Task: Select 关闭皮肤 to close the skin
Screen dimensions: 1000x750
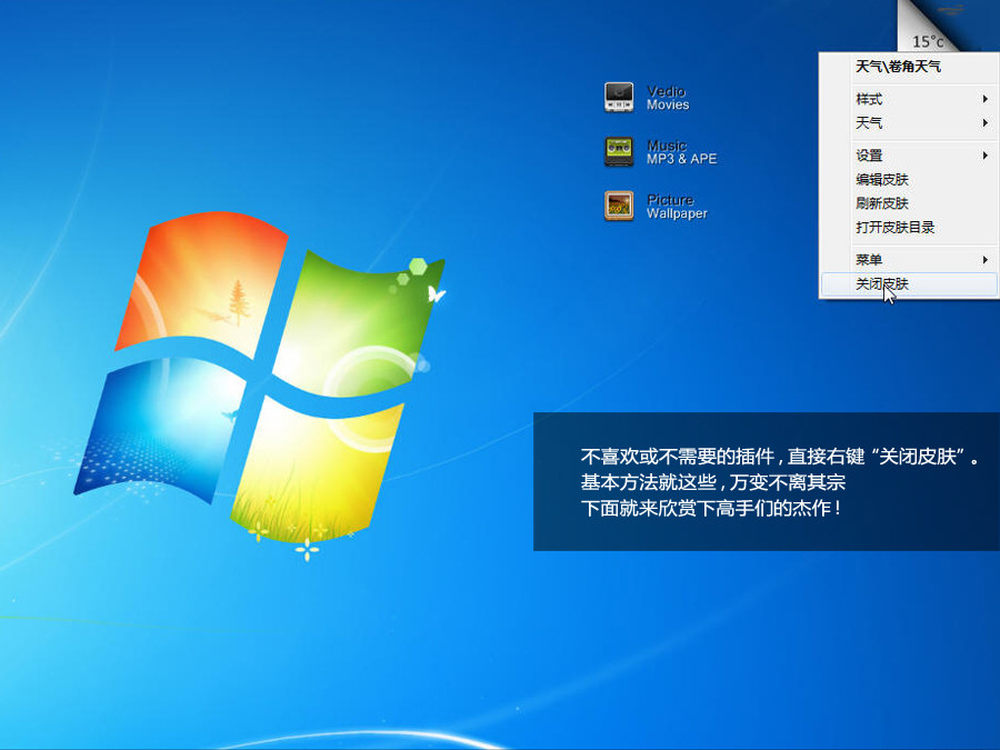Action: tap(882, 284)
